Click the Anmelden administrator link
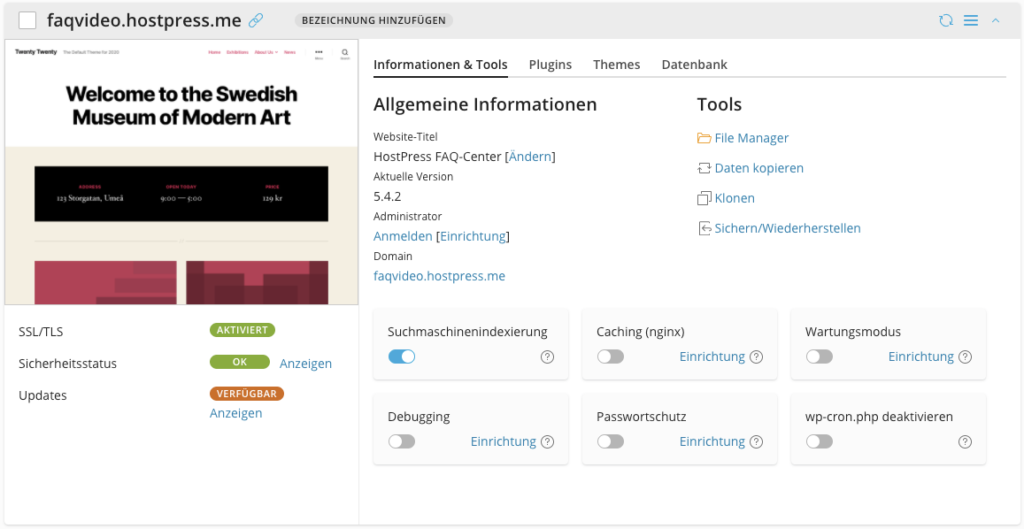Image resolution: width=1024 pixels, height=529 pixels. coord(403,236)
